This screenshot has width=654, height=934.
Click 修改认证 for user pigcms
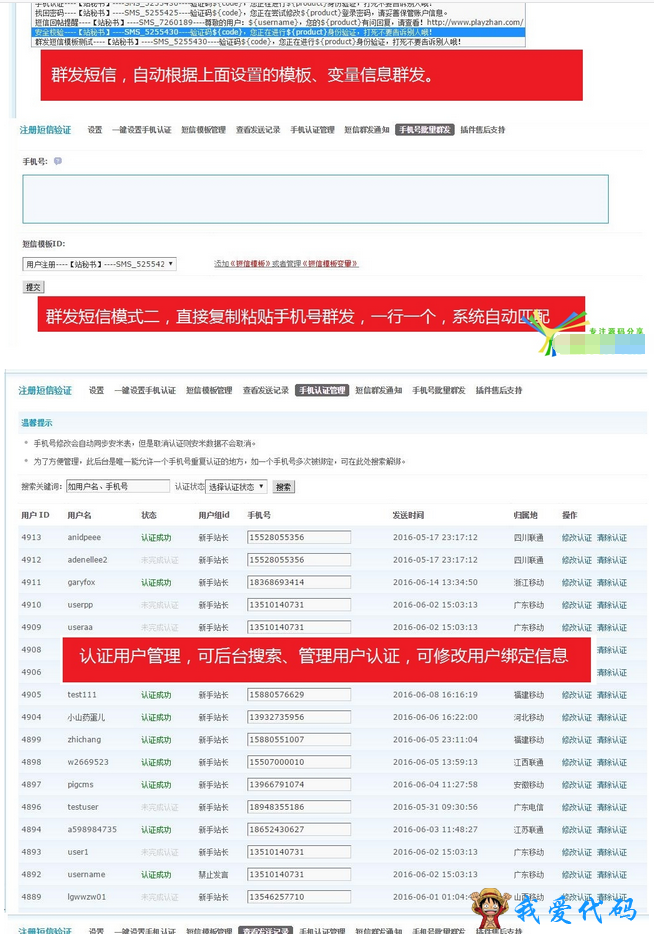(577, 785)
